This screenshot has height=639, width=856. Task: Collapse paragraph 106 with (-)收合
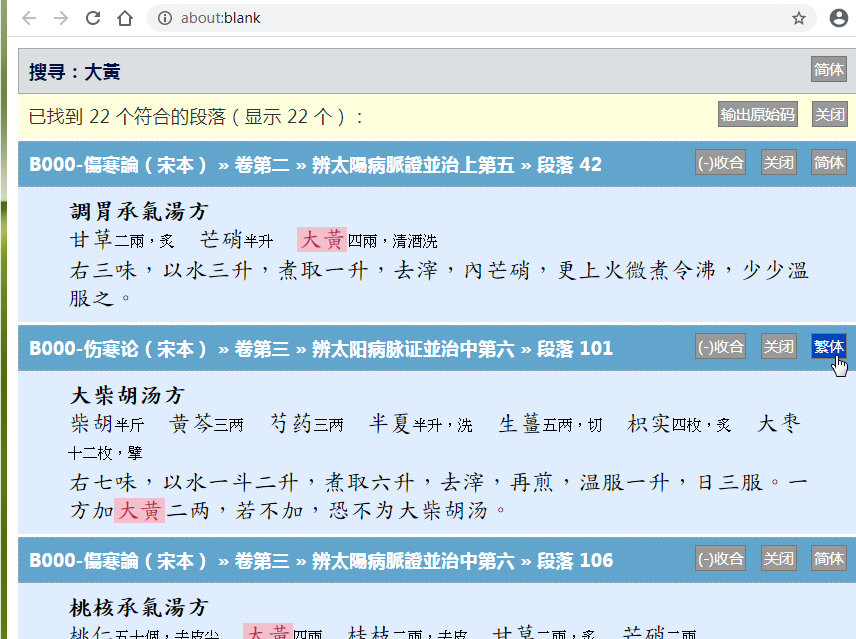tap(720, 559)
